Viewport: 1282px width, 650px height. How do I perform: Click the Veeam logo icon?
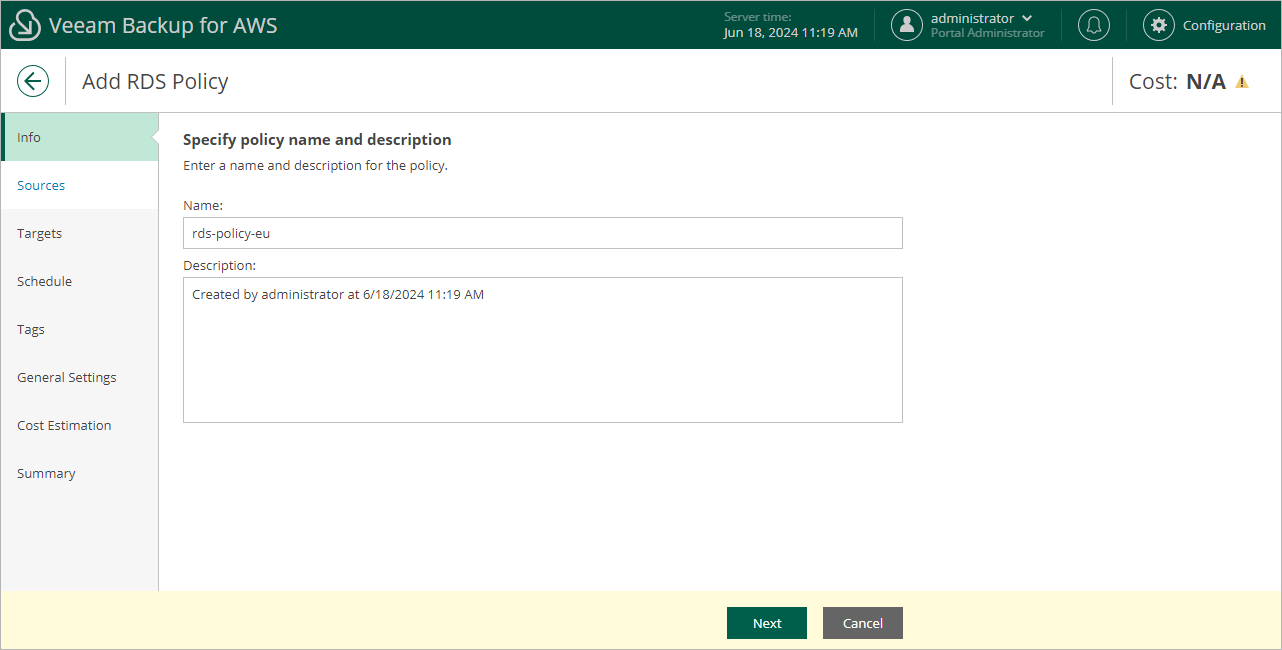(x=25, y=26)
